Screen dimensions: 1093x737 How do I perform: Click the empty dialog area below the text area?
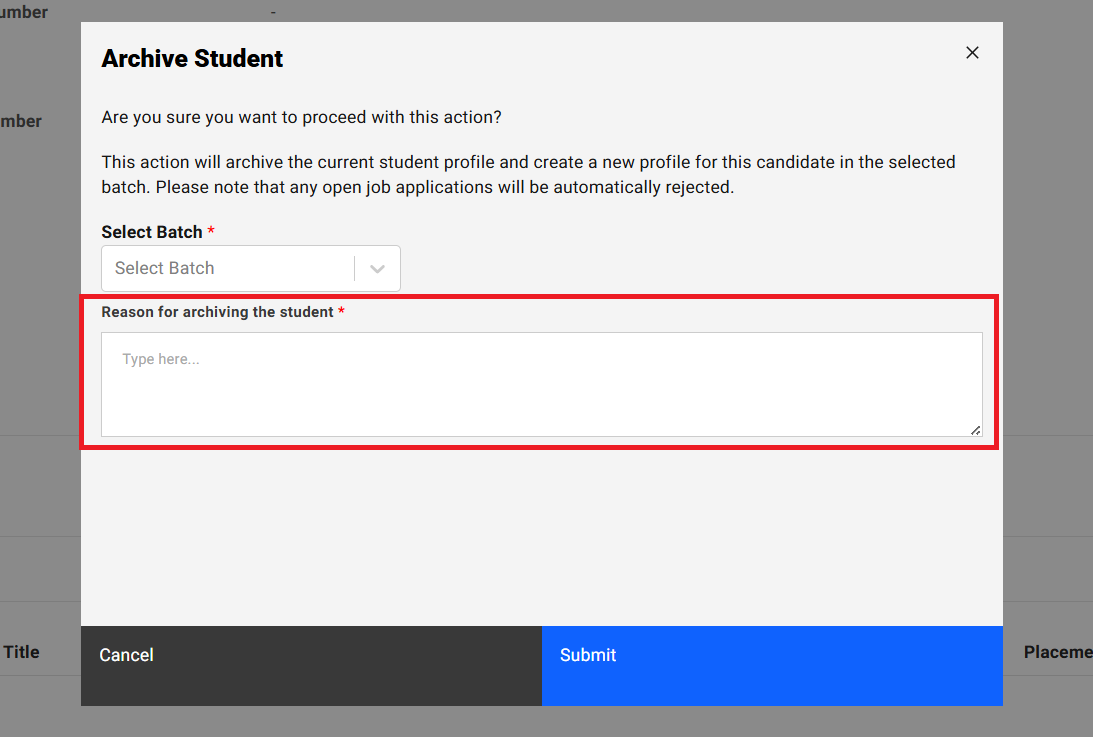coord(541,540)
